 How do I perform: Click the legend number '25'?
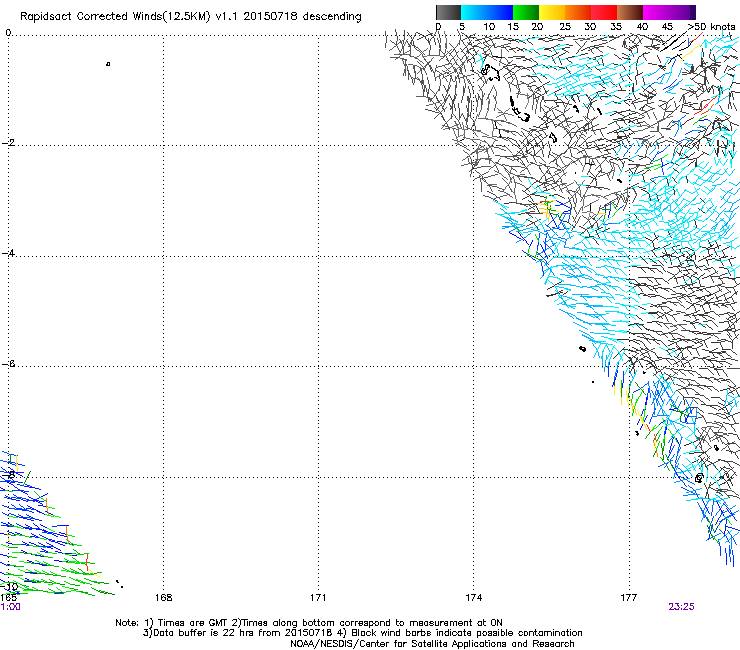click(565, 27)
